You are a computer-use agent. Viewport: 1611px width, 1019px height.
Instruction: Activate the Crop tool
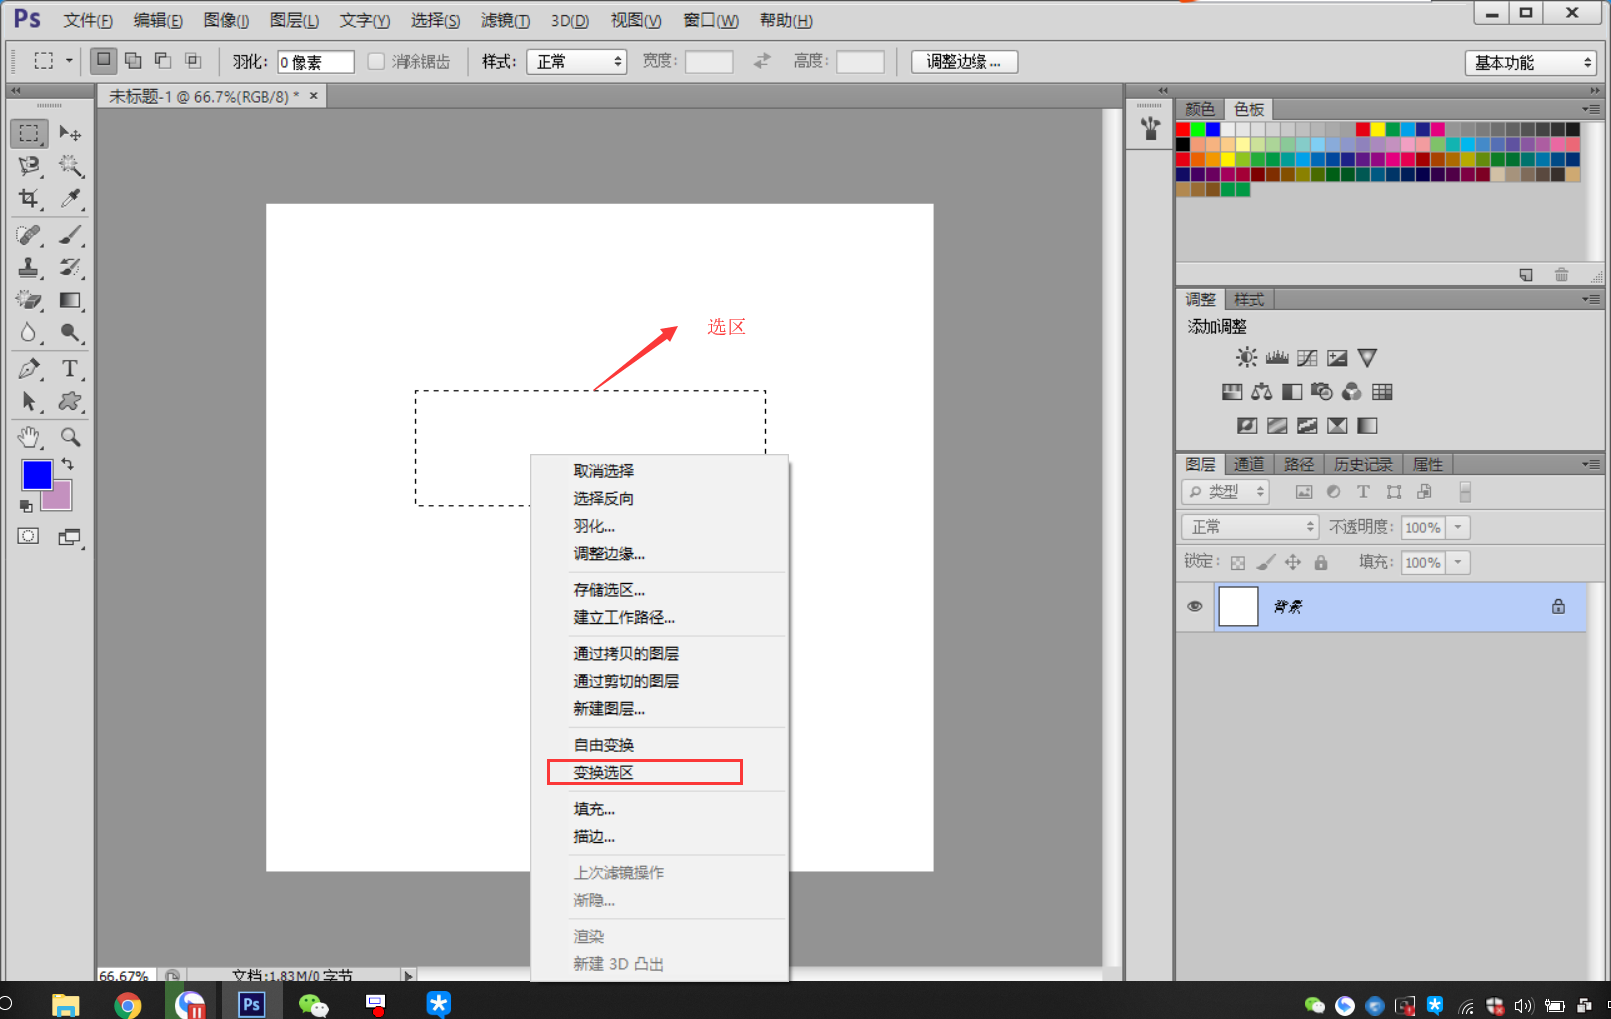point(29,198)
